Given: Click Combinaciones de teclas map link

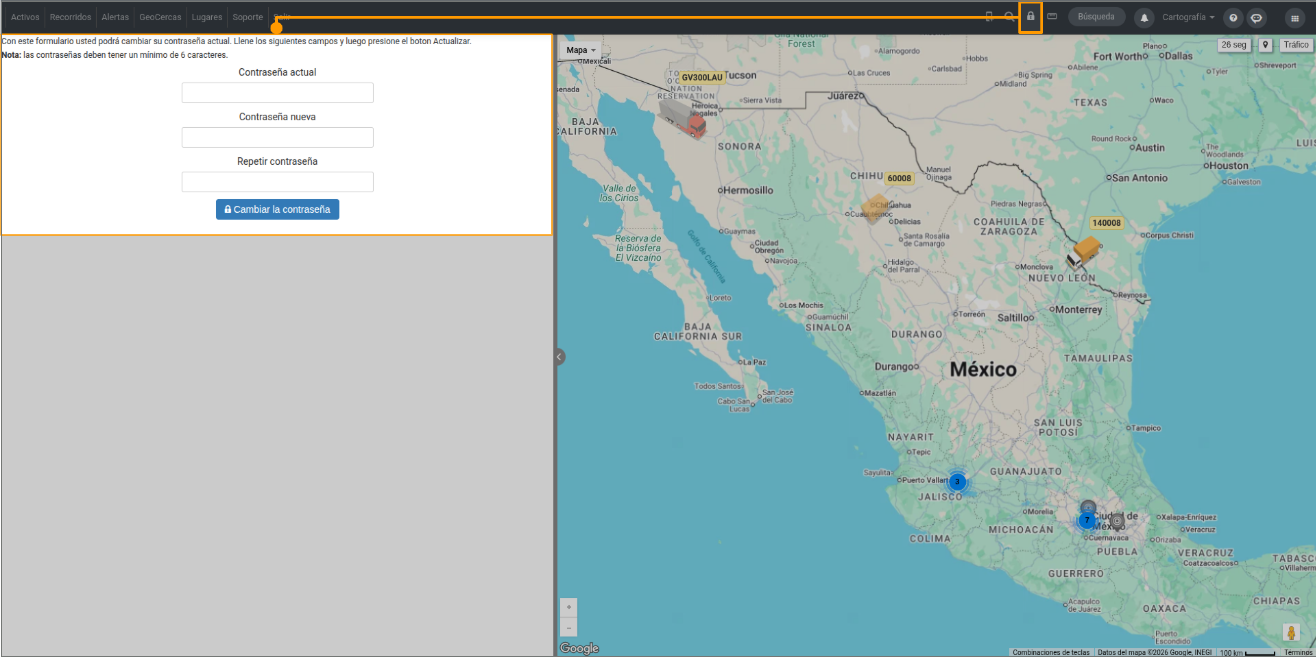Looking at the screenshot, I should 1051,652.
